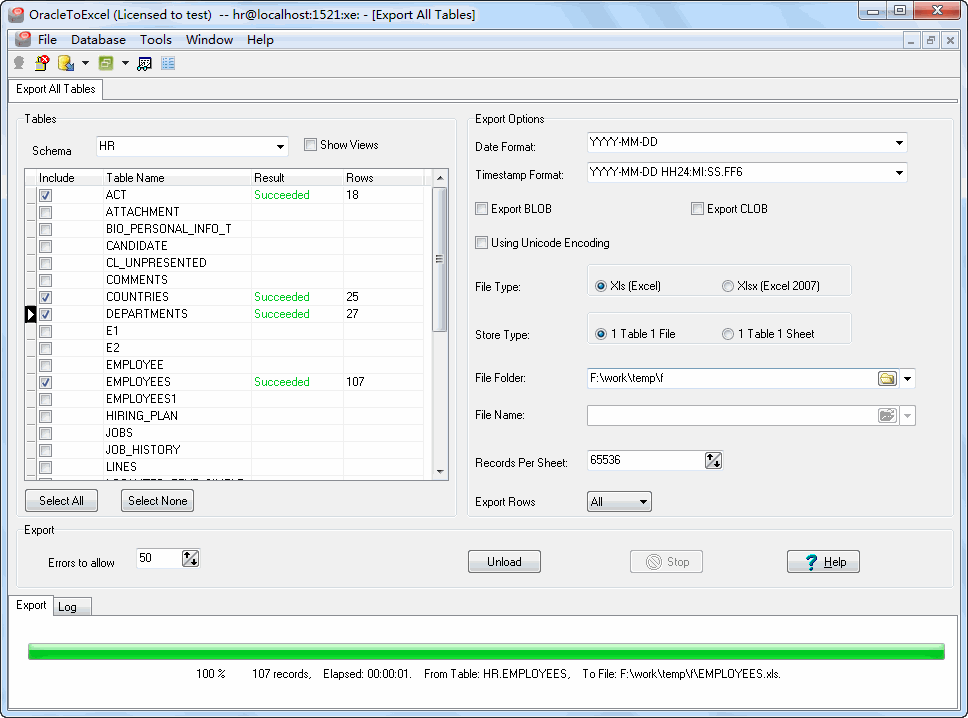Viewport: 968px width, 718px height.
Task: Click the Errors to allow spinner icon
Action: (190, 559)
